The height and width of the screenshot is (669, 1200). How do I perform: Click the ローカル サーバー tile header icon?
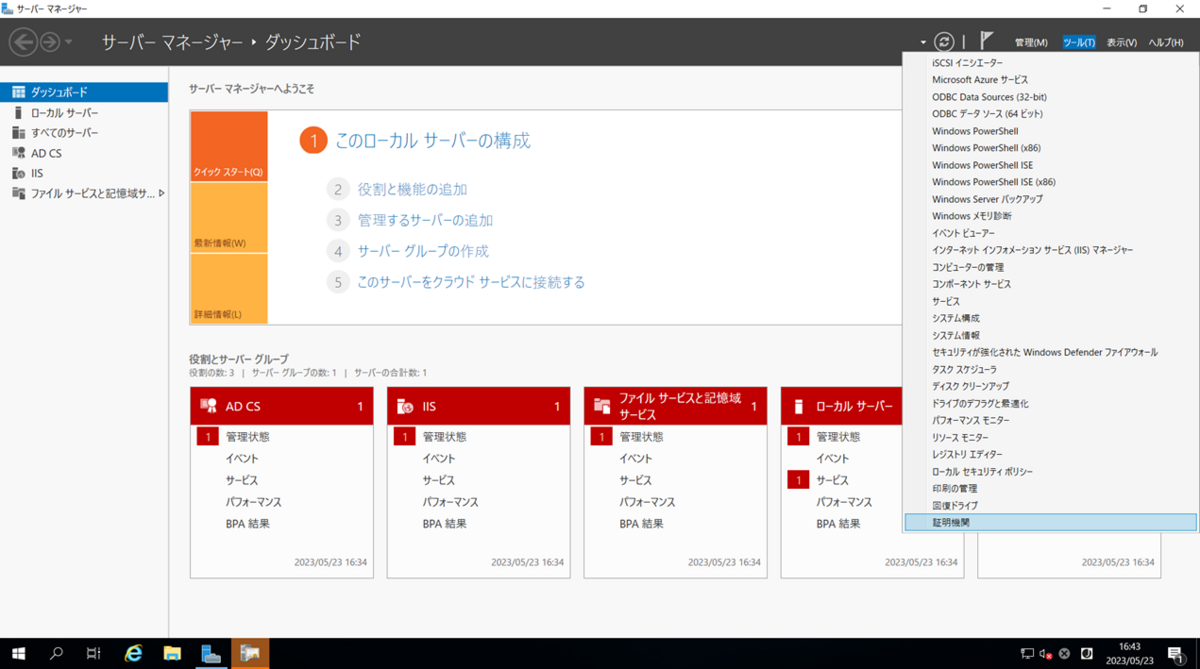[798, 406]
